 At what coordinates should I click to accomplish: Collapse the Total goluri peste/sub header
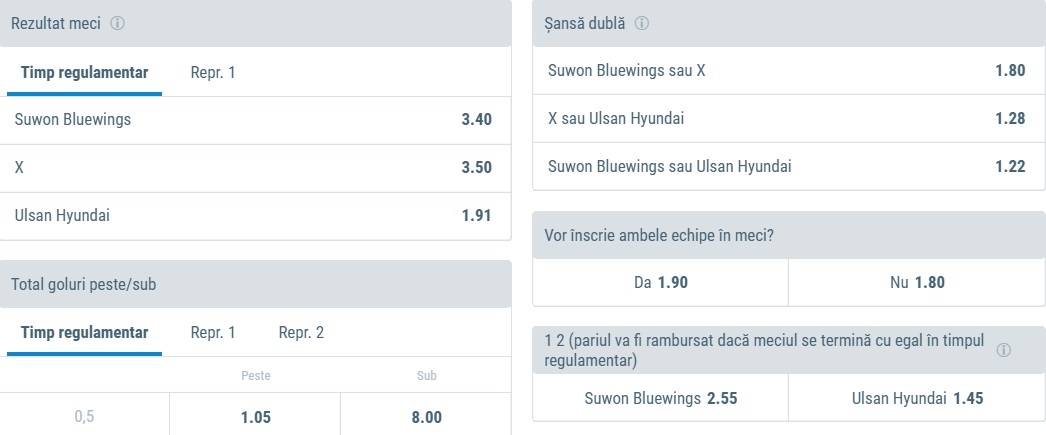pyautogui.click(x=255, y=284)
